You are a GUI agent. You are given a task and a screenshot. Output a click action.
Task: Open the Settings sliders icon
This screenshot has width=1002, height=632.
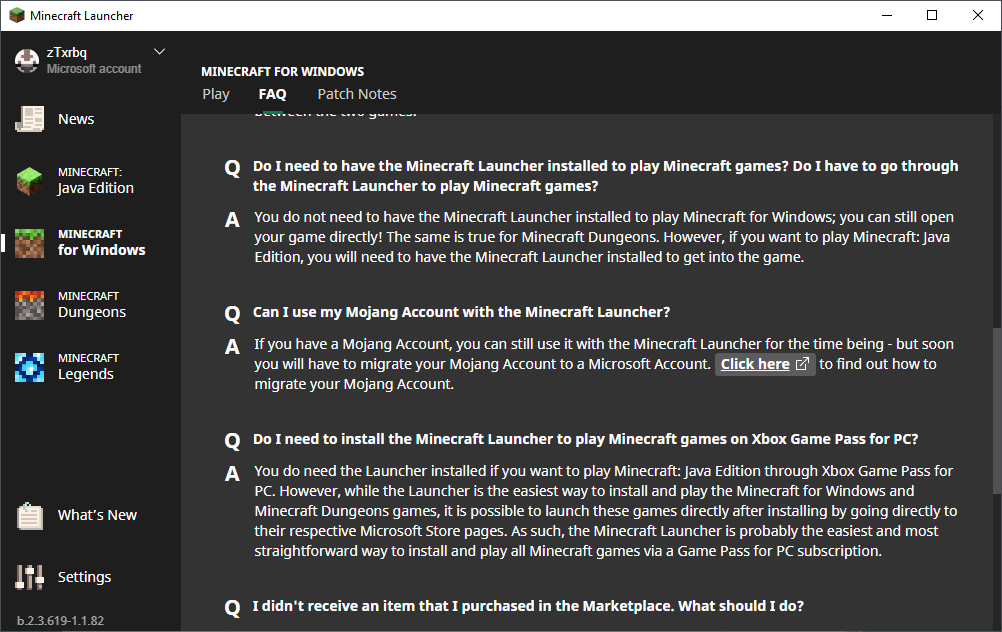click(29, 577)
